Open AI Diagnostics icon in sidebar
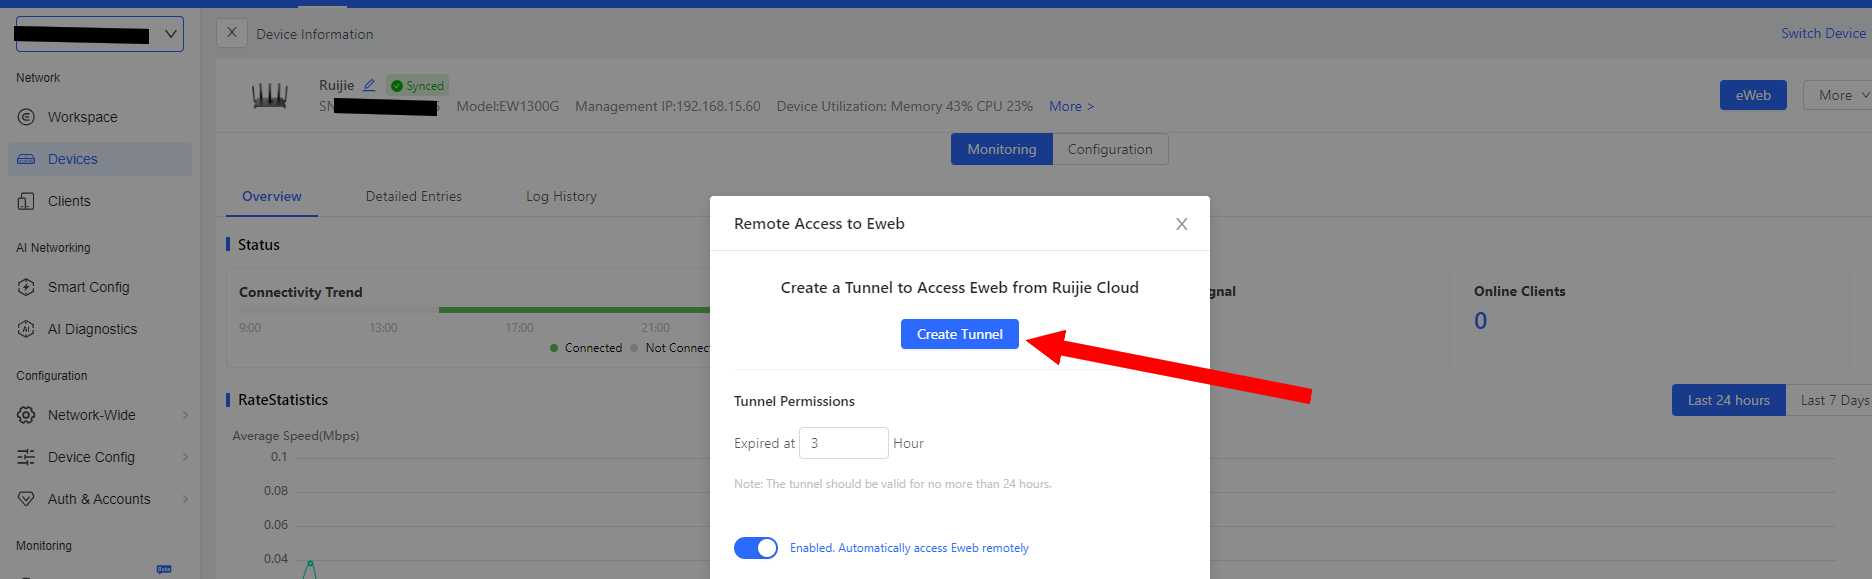 tap(26, 329)
